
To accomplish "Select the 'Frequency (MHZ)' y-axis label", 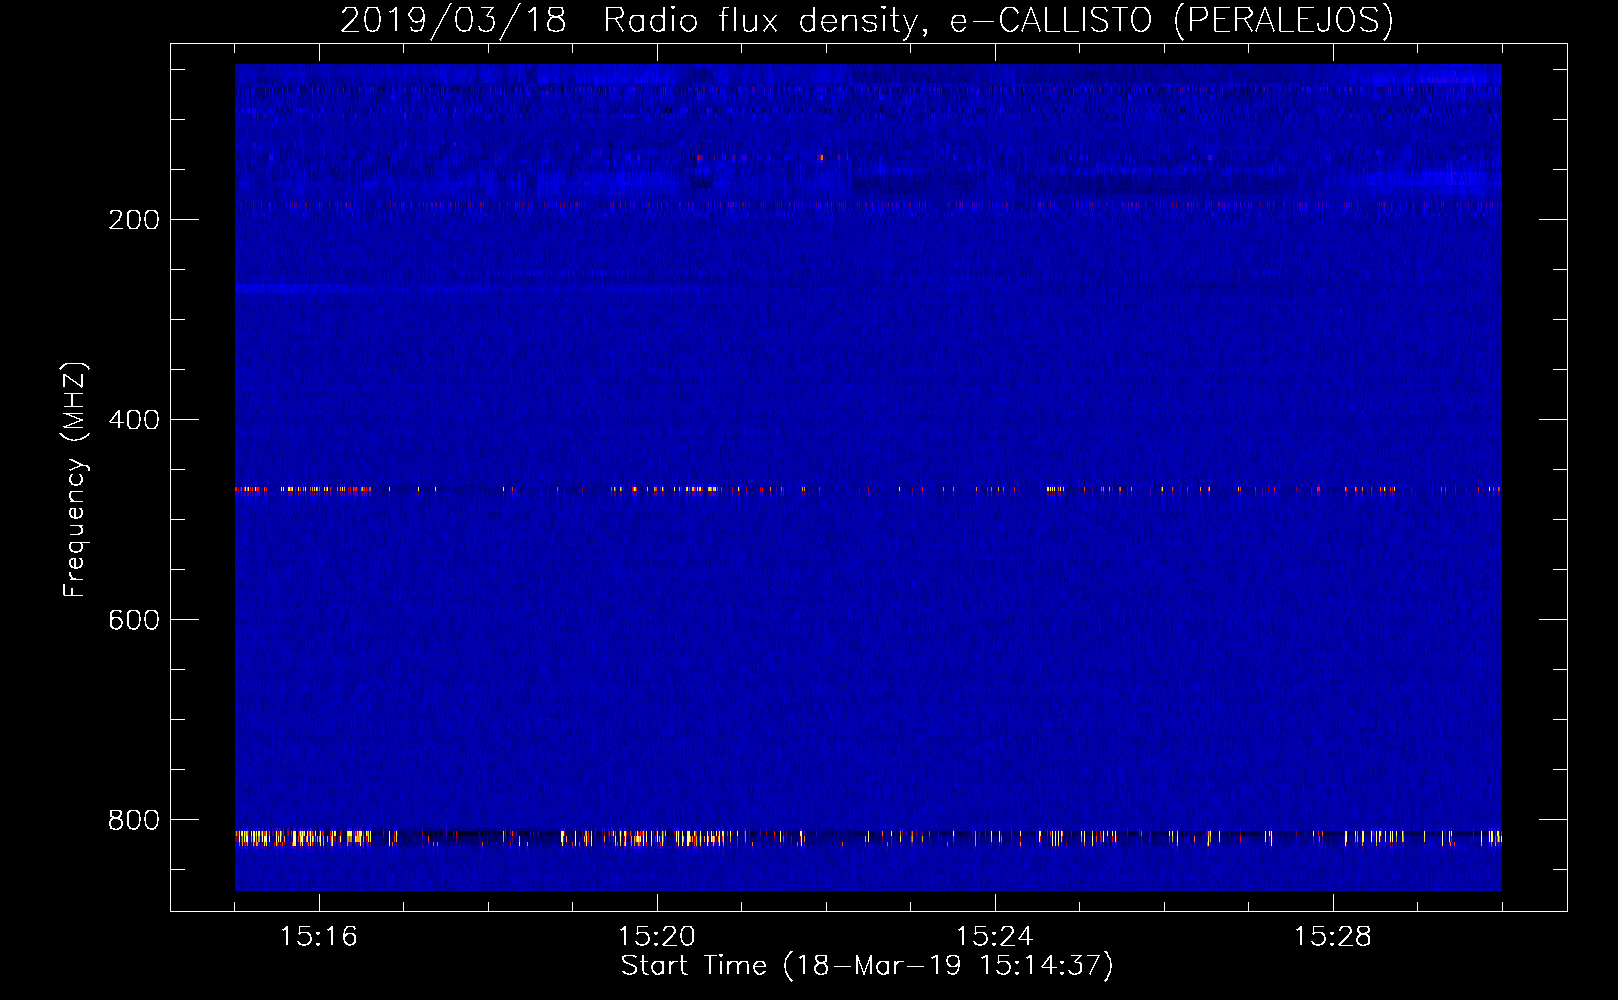I will [x=75, y=480].
